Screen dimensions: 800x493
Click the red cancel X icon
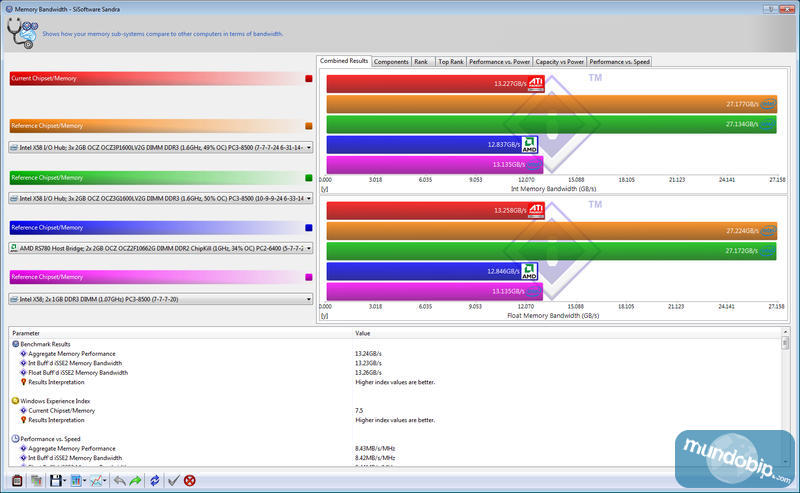tap(190, 480)
